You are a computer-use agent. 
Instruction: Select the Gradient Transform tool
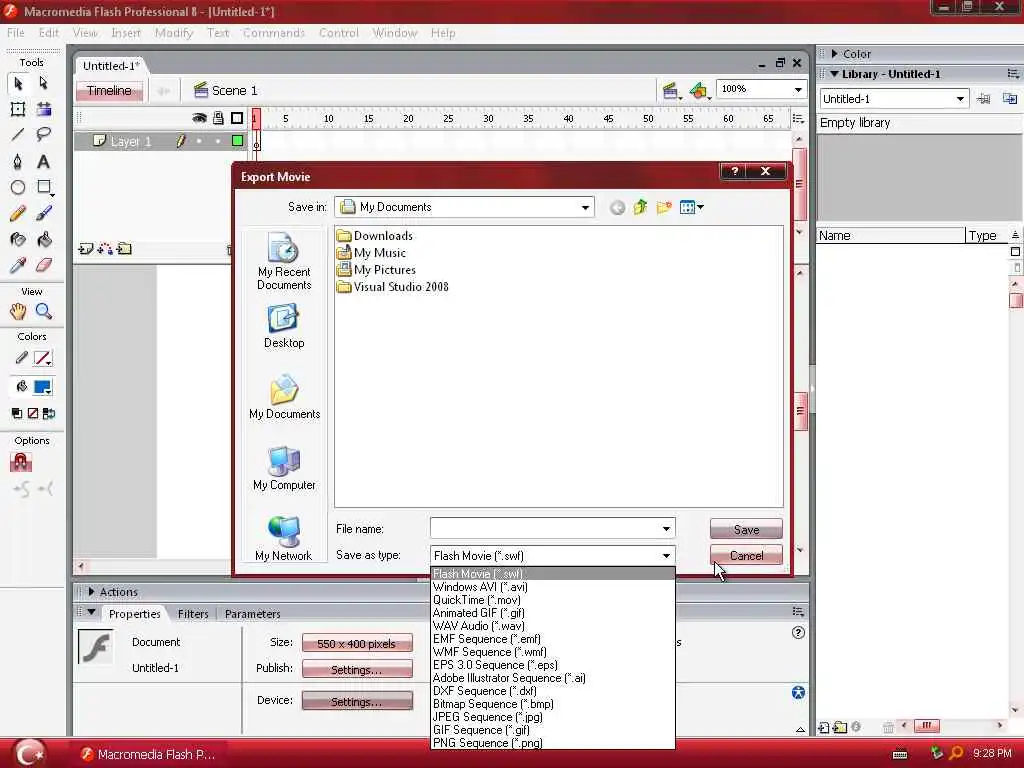click(x=44, y=109)
